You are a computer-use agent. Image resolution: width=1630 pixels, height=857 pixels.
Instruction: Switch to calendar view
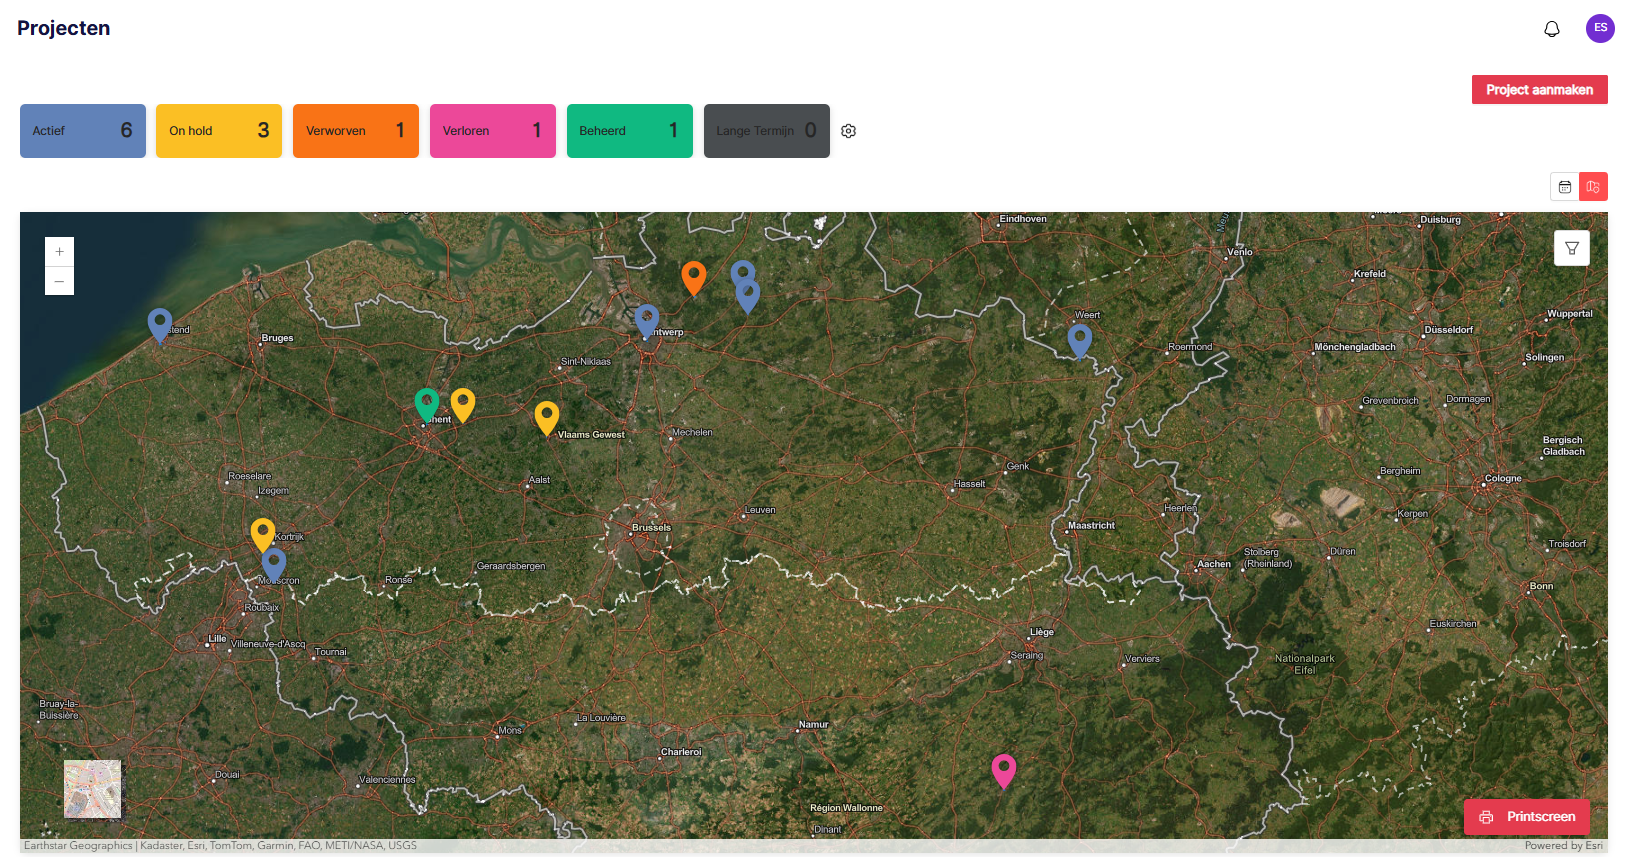coord(1565,187)
